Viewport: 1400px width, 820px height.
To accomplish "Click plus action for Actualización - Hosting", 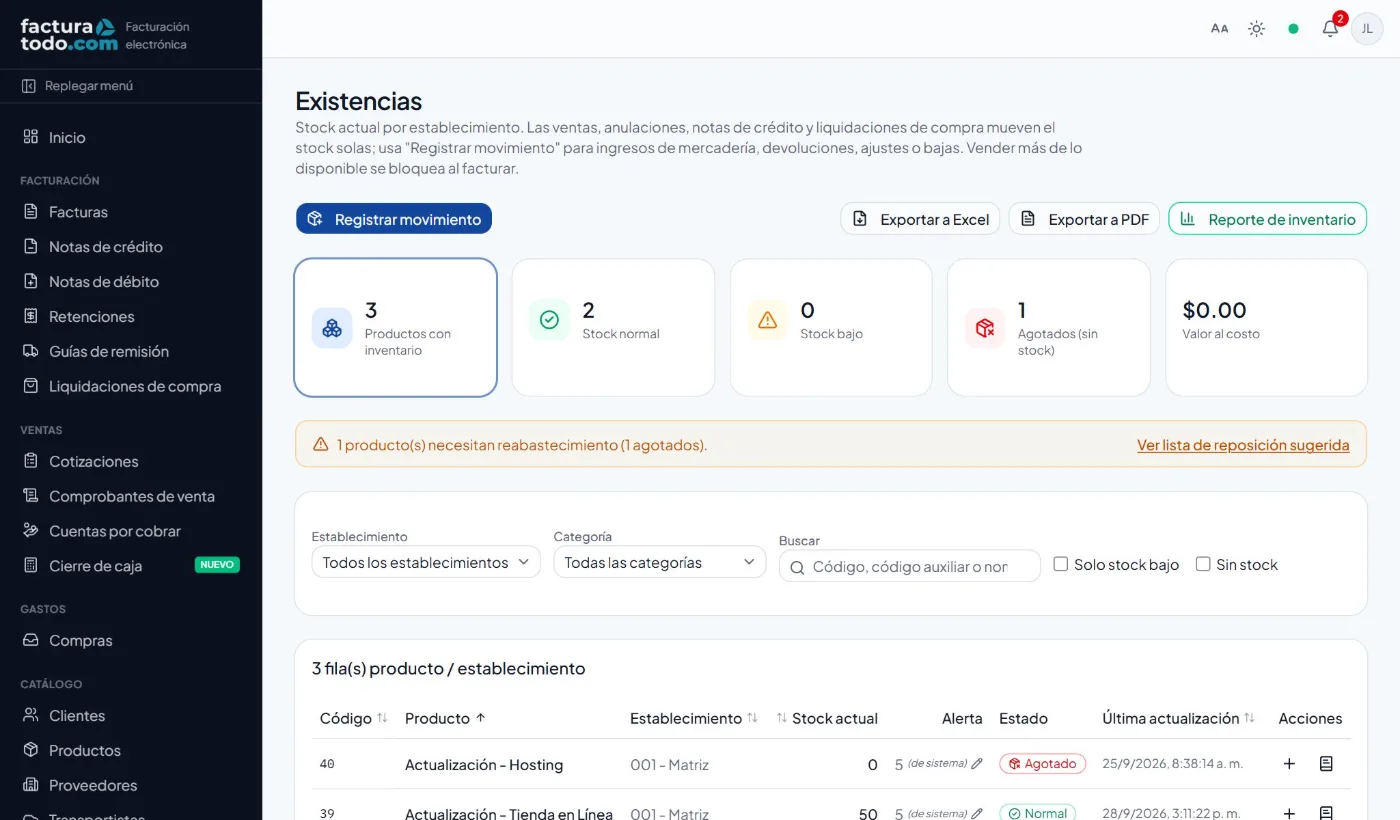I will pyautogui.click(x=1289, y=764).
